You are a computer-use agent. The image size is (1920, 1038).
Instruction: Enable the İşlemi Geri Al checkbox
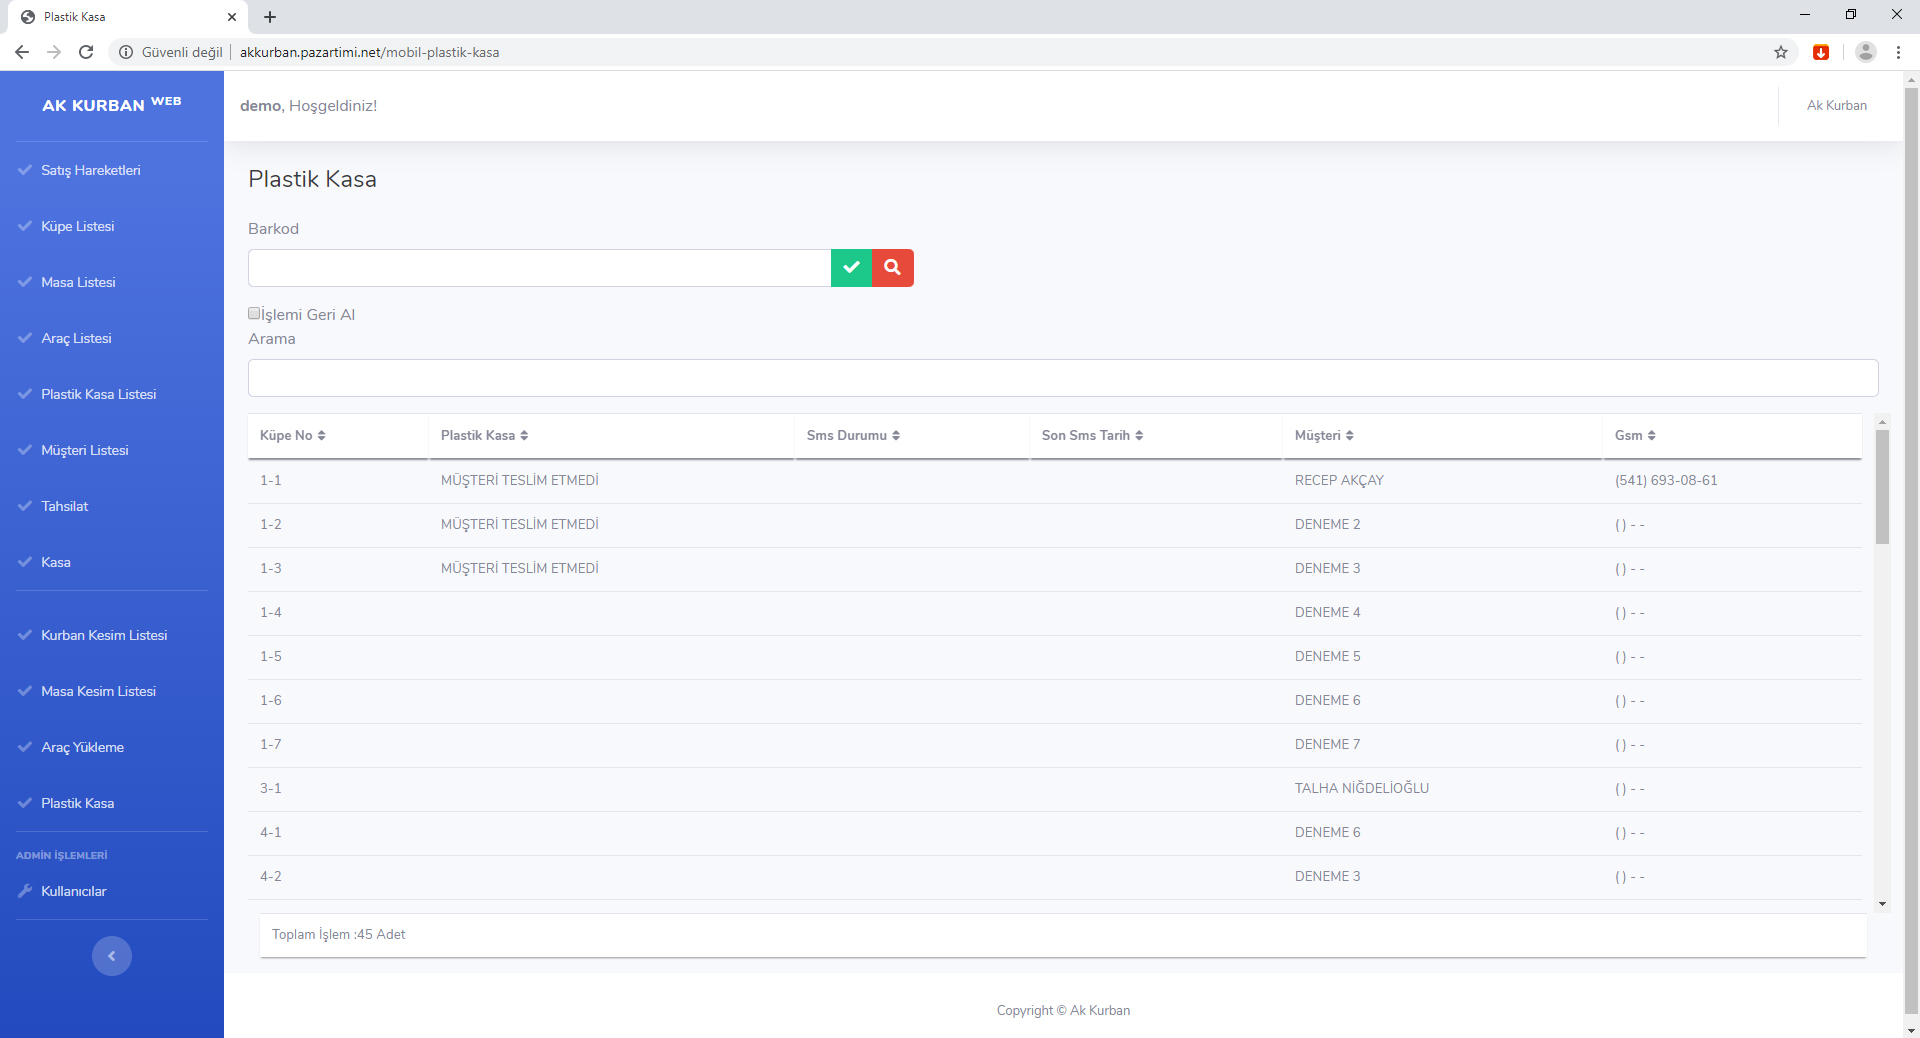click(x=254, y=313)
